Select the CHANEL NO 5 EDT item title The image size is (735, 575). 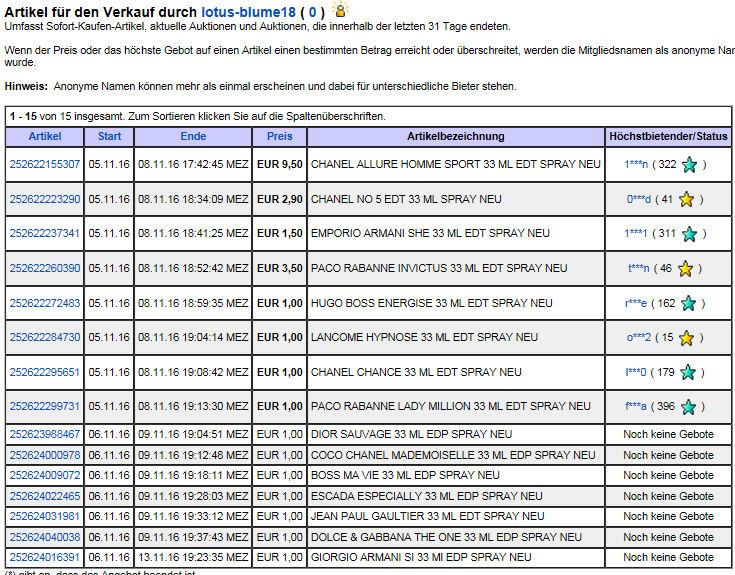tap(406, 199)
